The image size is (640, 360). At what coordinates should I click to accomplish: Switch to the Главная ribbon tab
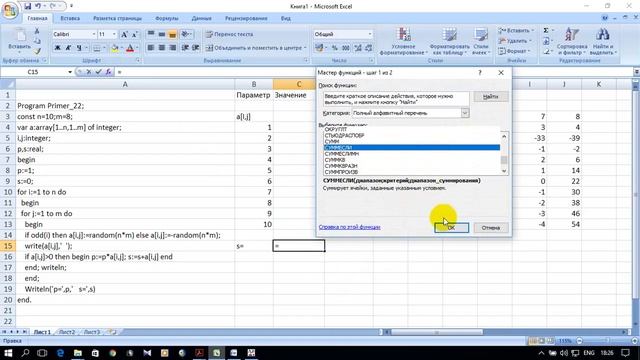[37, 18]
